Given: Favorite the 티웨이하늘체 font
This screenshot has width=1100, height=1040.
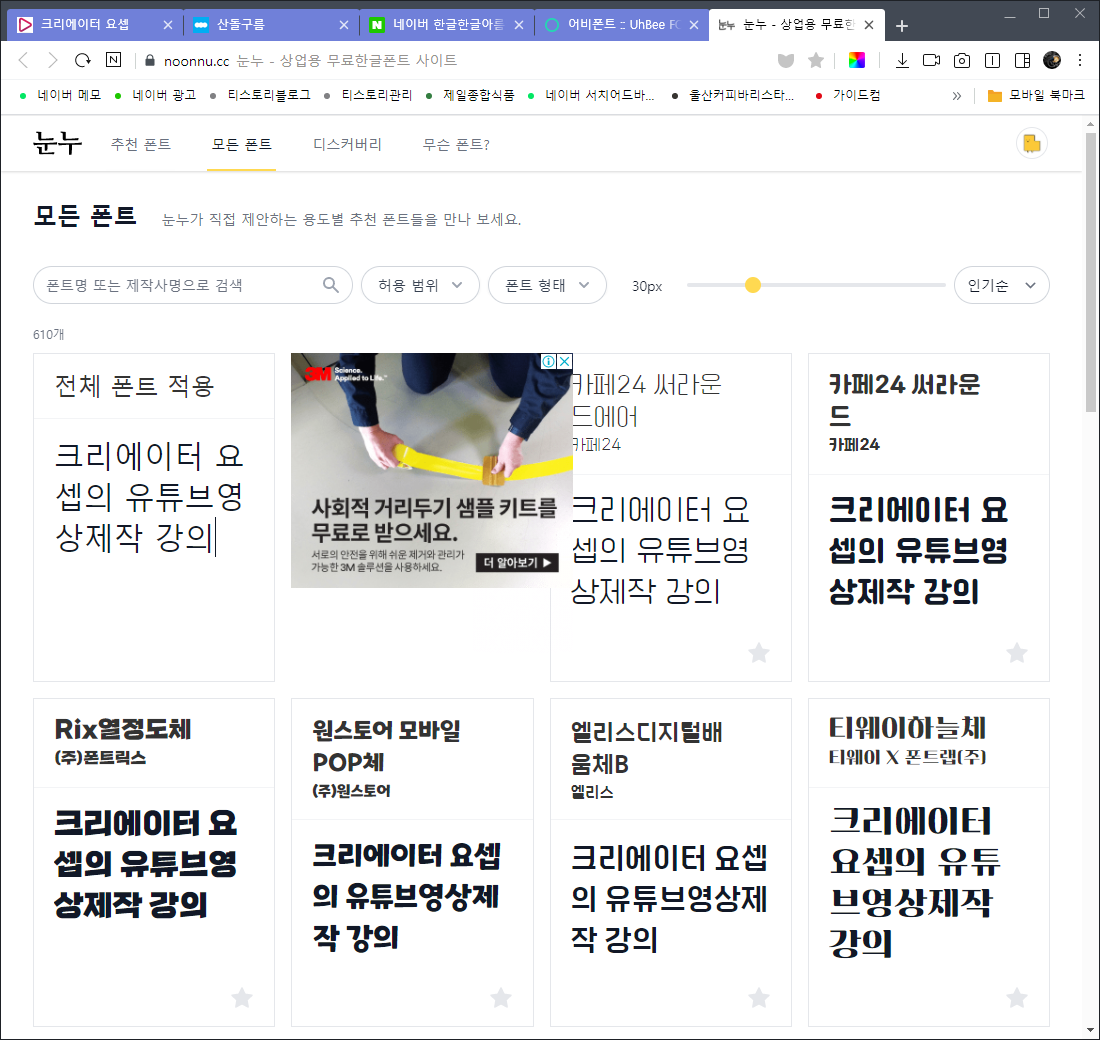Looking at the screenshot, I should tap(1017, 998).
